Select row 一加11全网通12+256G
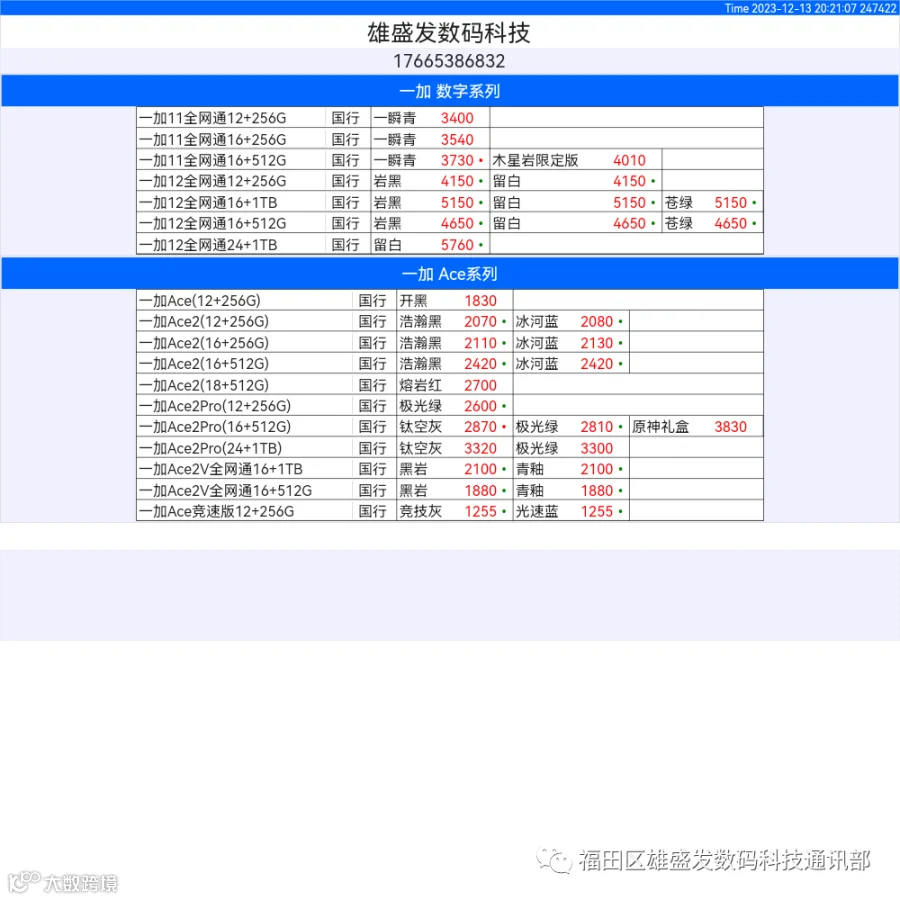Image resolution: width=900 pixels, height=900 pixels. pos(449,118)
